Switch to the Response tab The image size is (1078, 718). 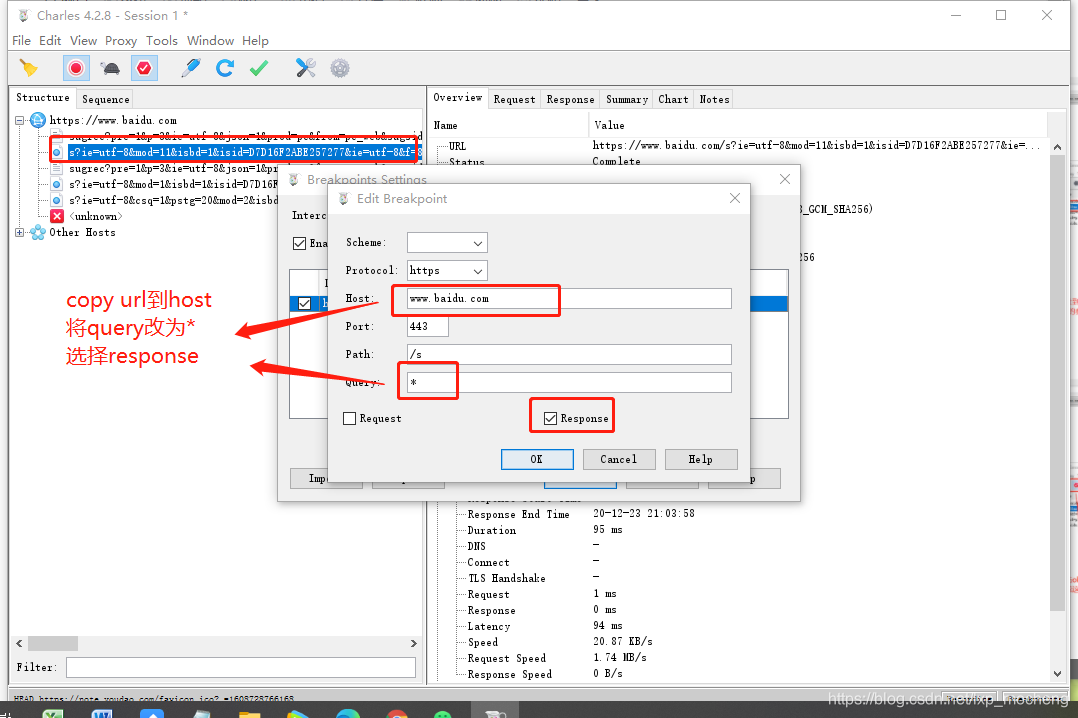[571, 99]
